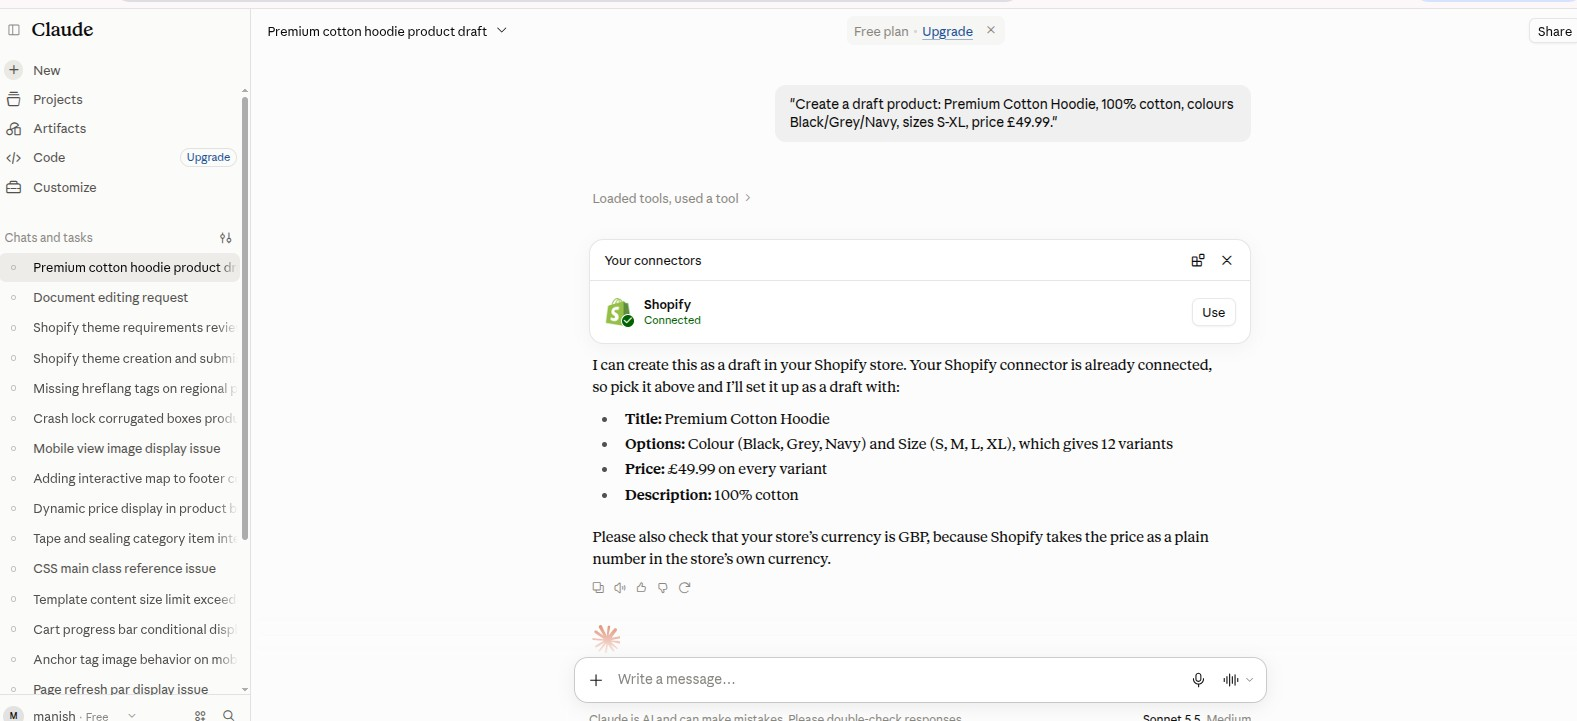
Task: Open the manage connectors icon in the card
Action: click(1197, 260)
